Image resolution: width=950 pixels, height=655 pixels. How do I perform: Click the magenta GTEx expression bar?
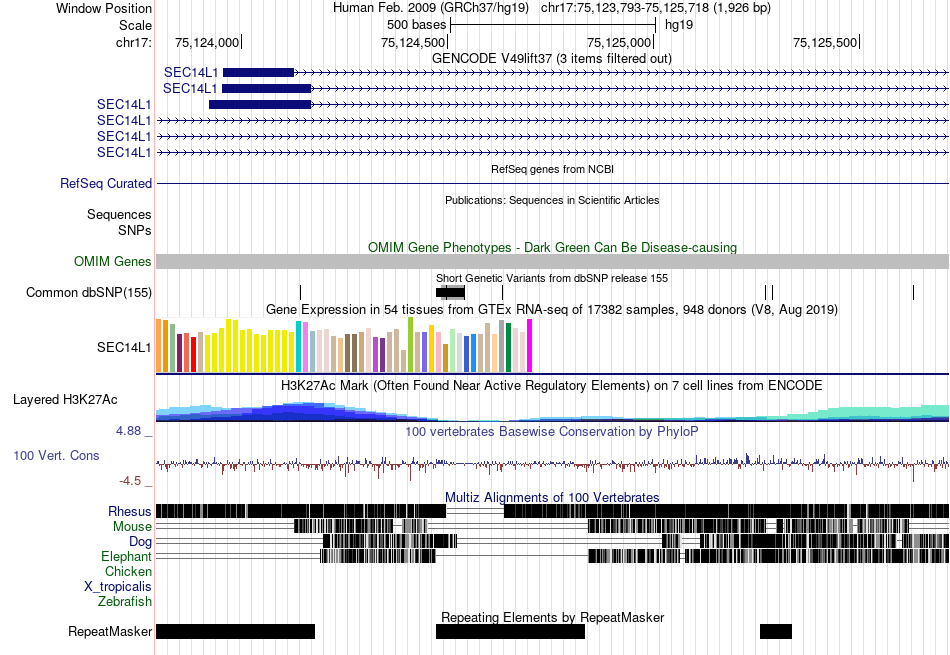[x=530, y=345]
